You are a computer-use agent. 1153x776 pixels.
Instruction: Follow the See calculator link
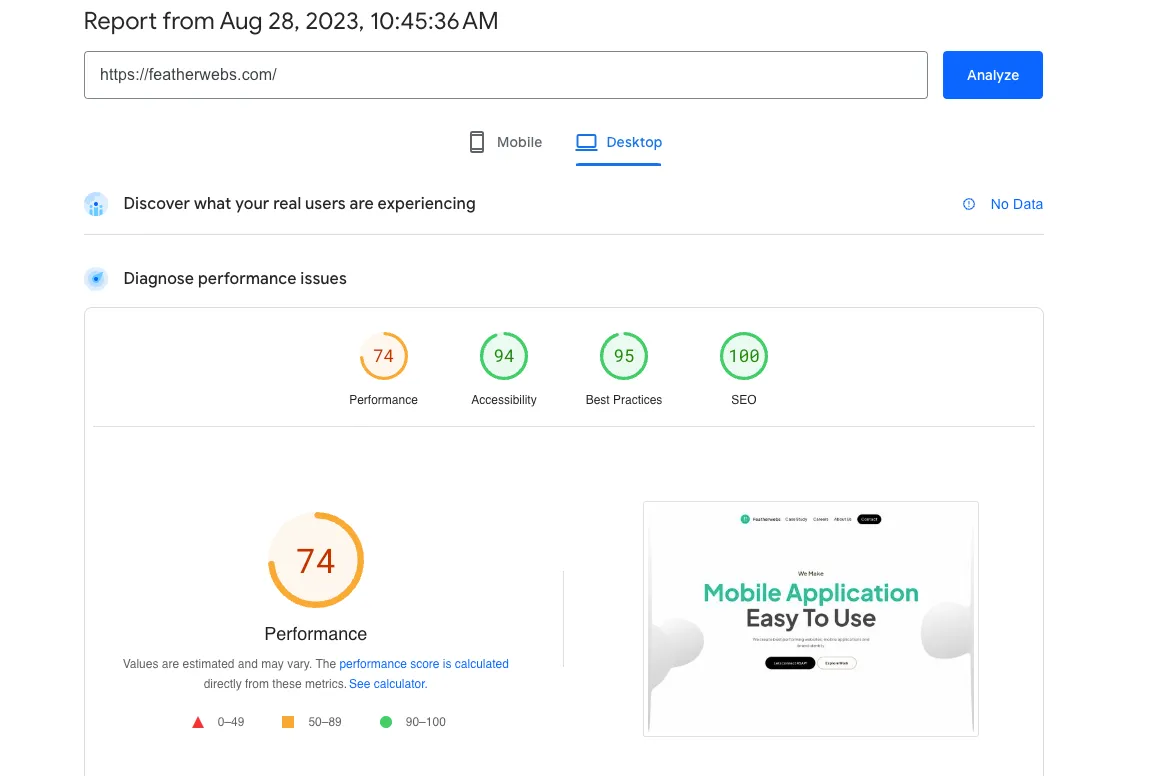(387, 683)
